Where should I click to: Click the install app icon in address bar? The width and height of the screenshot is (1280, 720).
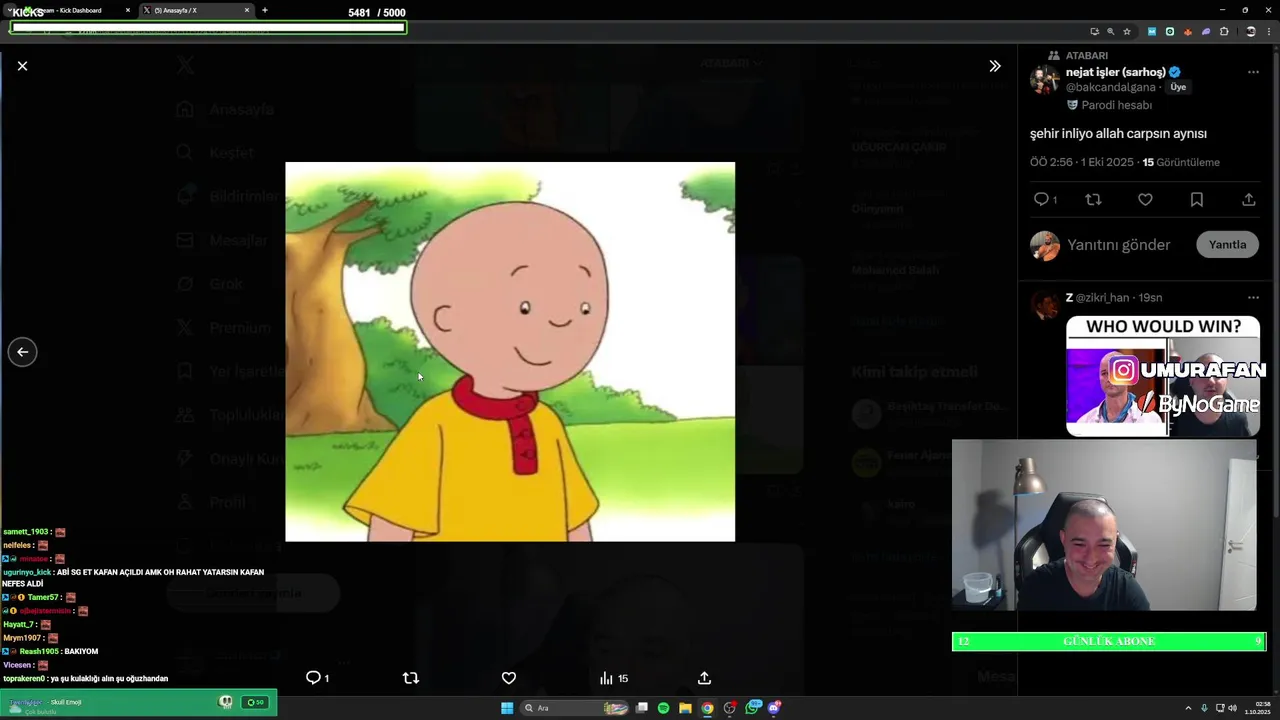(1094, 31)
